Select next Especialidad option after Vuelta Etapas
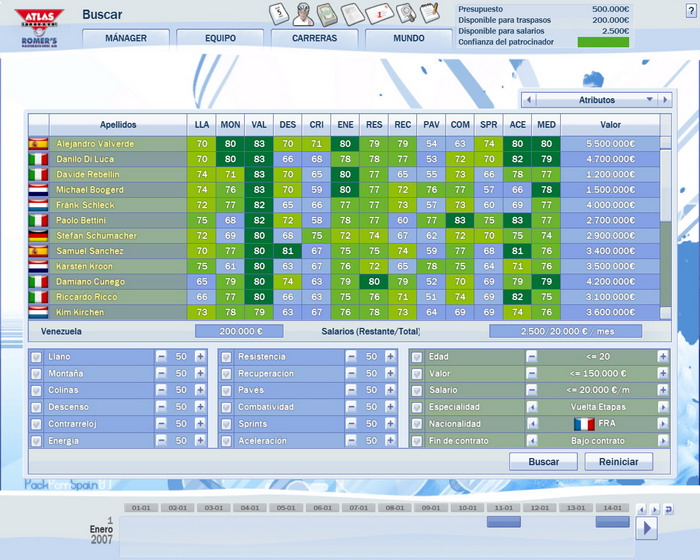Viewport: 700px width, 560px height. pyautogui.click(x=662, y=408)
